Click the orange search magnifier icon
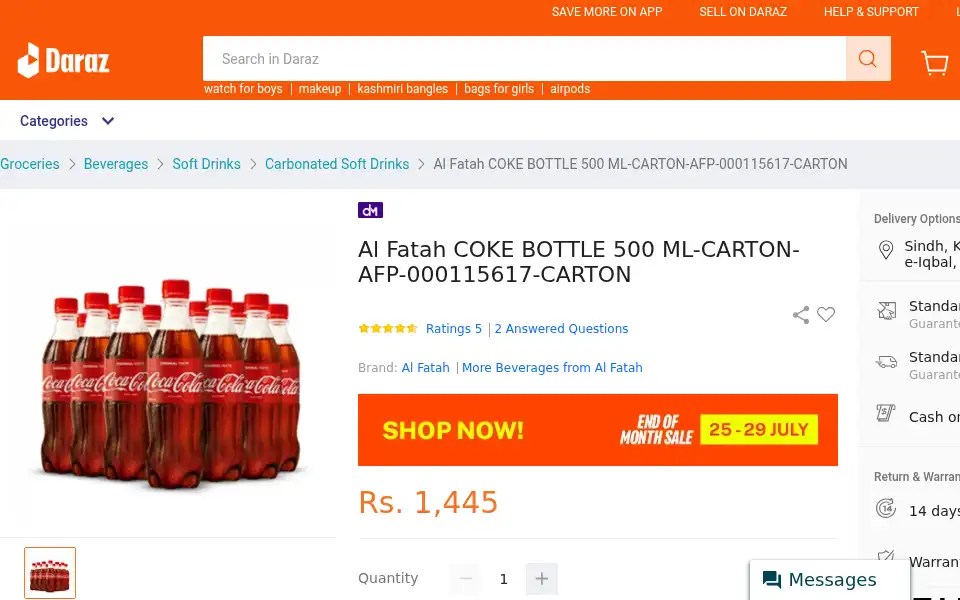 (868, 59)
